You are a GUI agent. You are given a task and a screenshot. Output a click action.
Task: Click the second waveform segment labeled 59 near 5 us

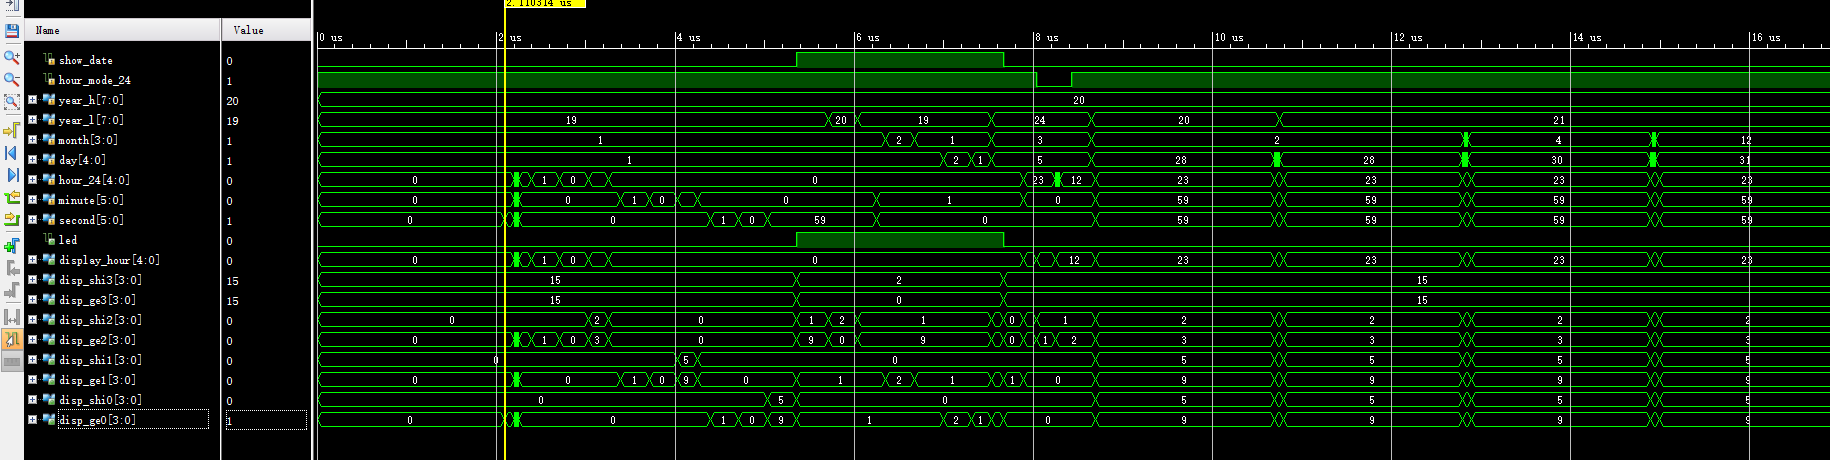[x=820, y=220]
